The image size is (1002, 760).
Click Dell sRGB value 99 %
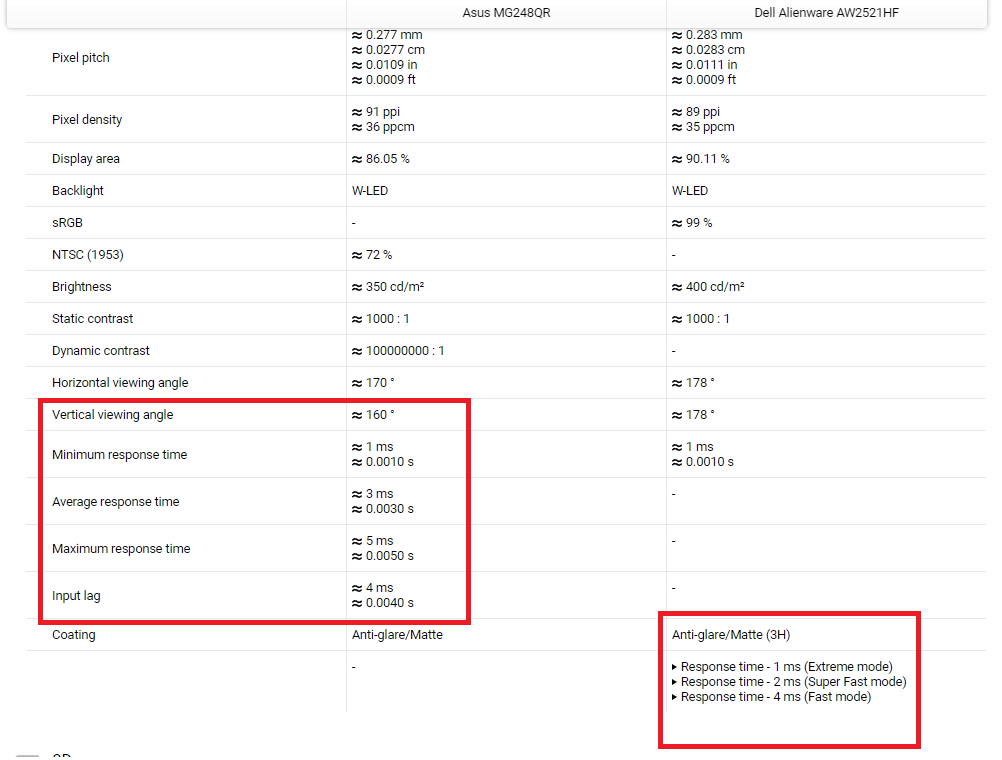click(692, 222)
